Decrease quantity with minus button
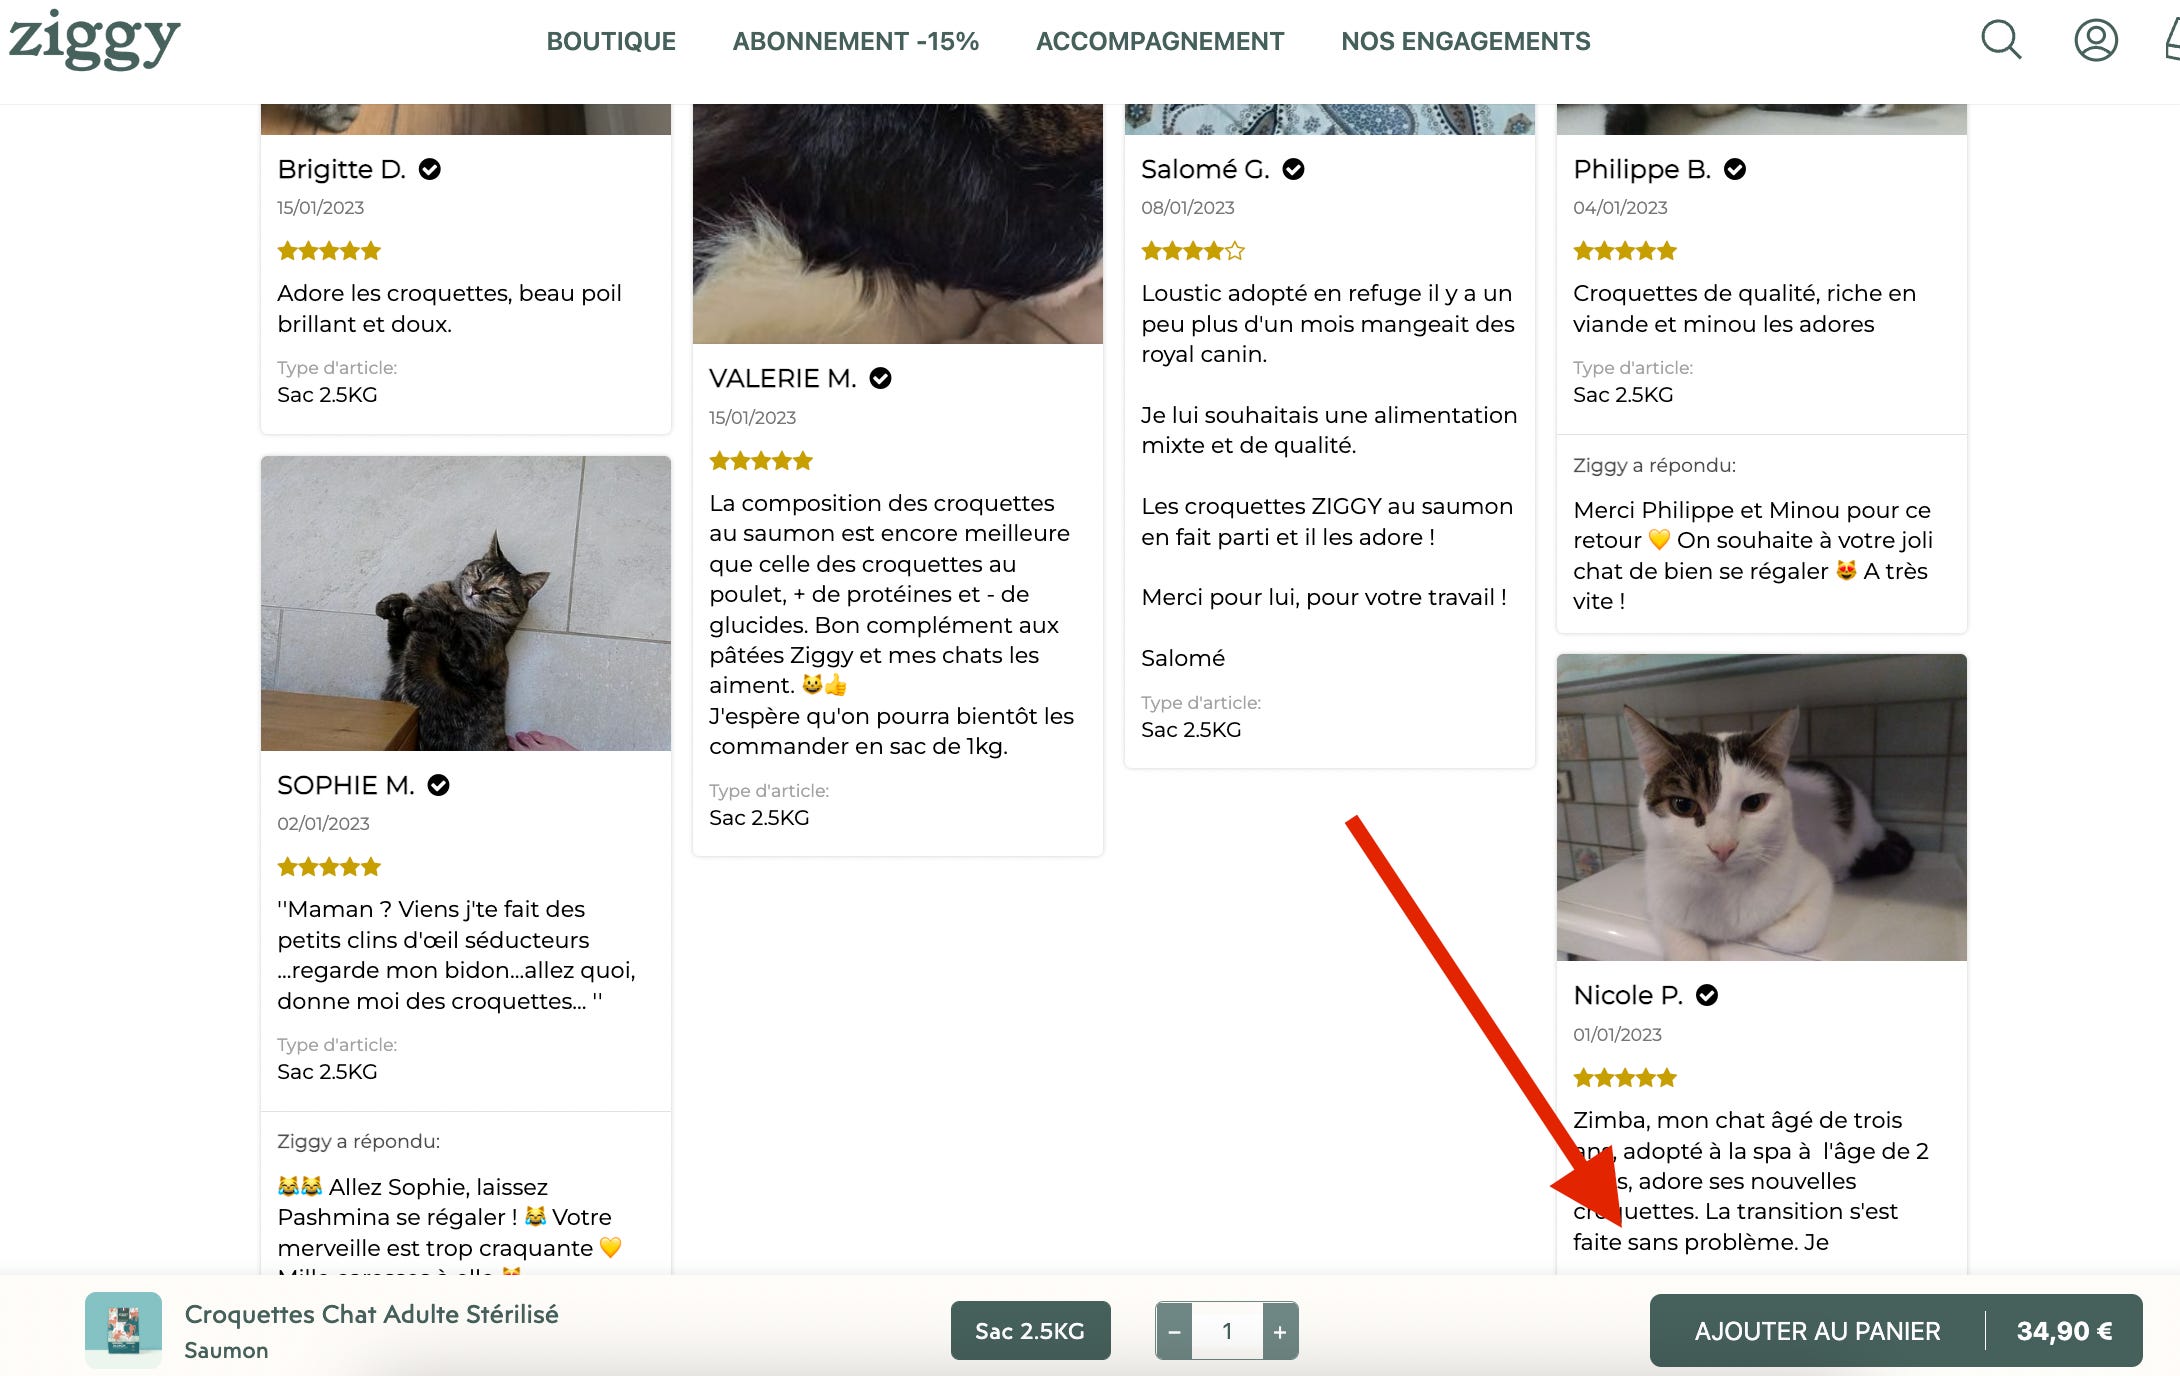The height and width of the screenshot is (1376, 2180). [1174, 1331]
